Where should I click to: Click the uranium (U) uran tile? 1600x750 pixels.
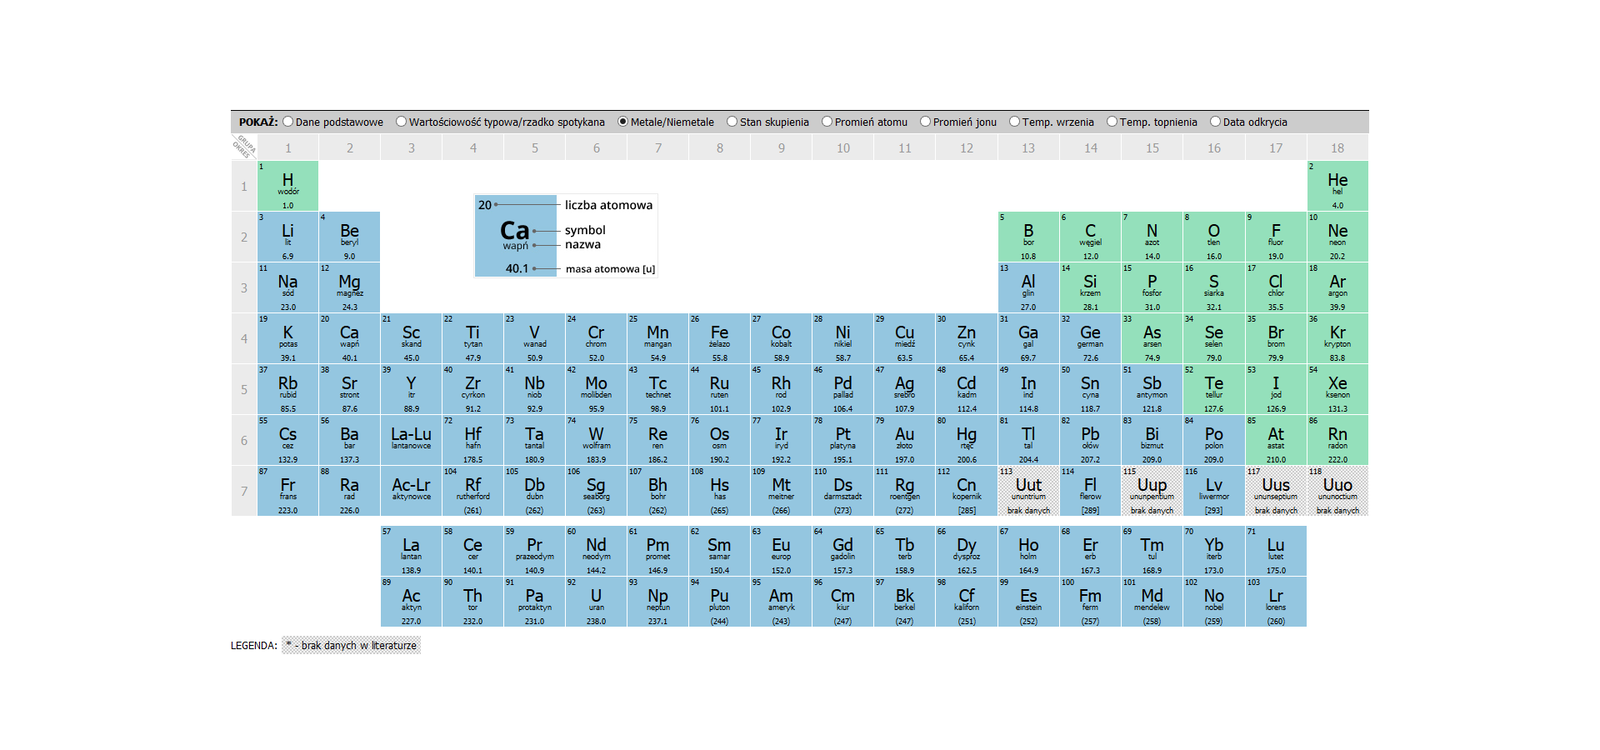coord(596,602)
